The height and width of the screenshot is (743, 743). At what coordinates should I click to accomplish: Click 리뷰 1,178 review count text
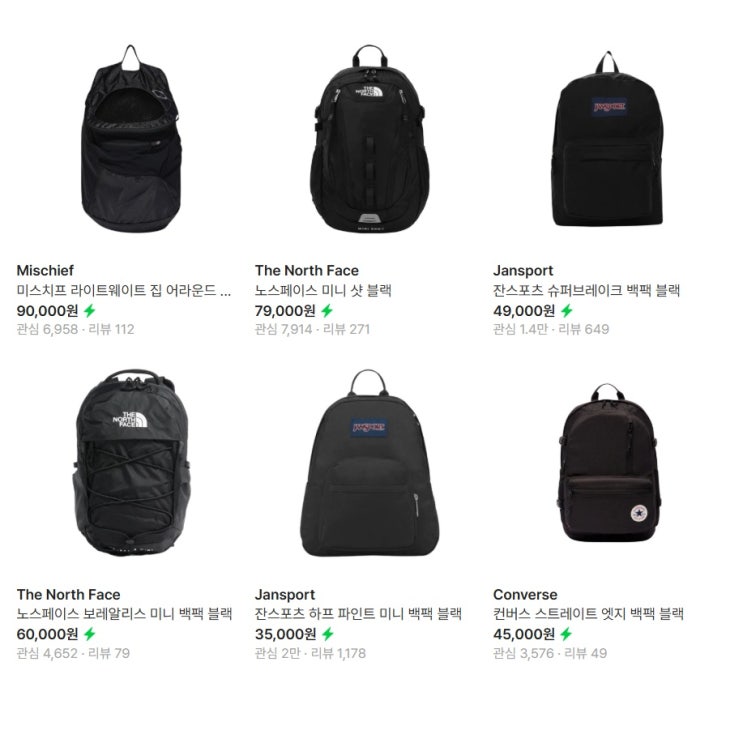point(338,653)
